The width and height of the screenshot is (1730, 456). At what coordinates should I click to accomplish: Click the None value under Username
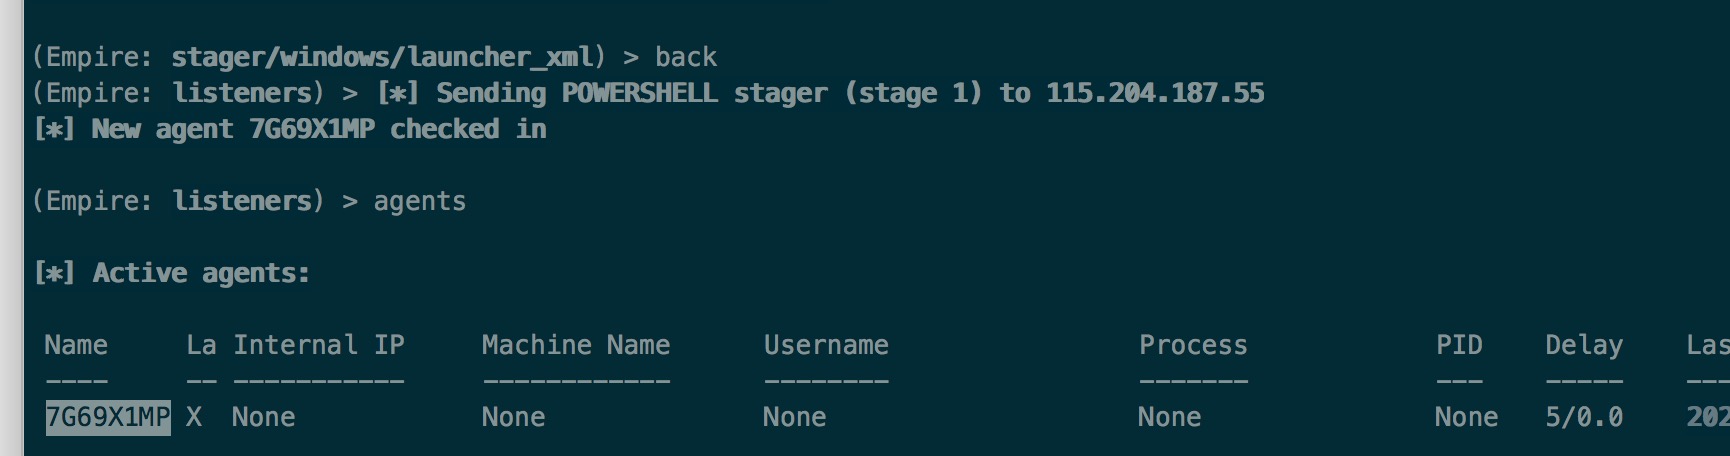point(795,417)
